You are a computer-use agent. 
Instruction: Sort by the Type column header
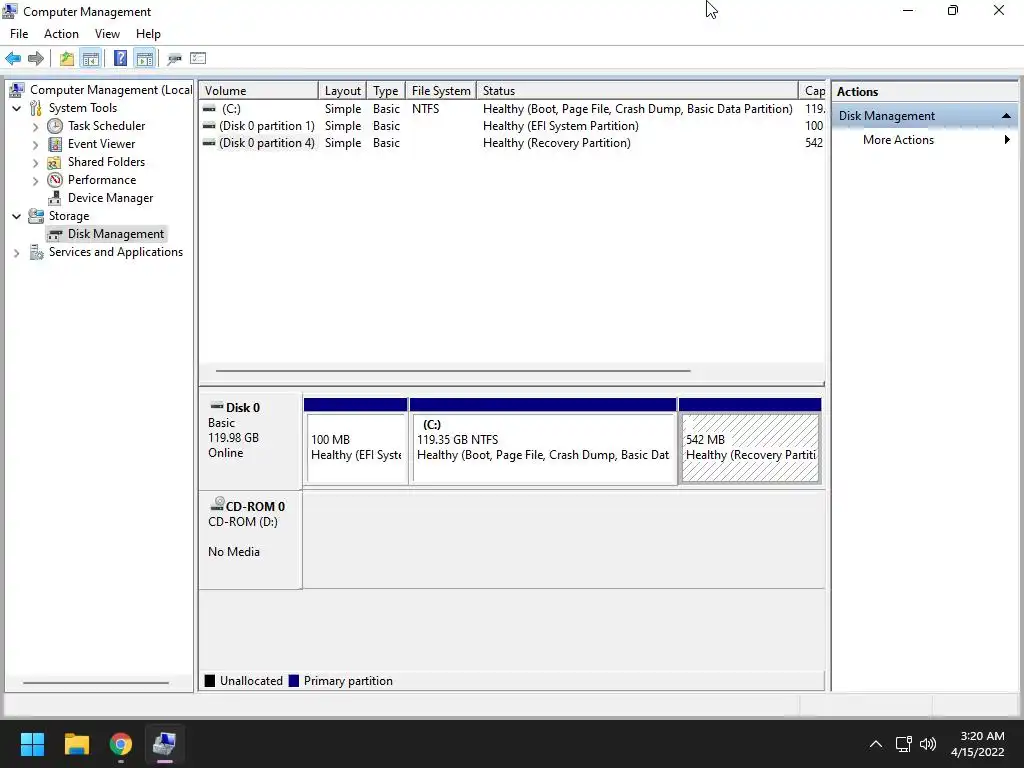coord(385,91)
